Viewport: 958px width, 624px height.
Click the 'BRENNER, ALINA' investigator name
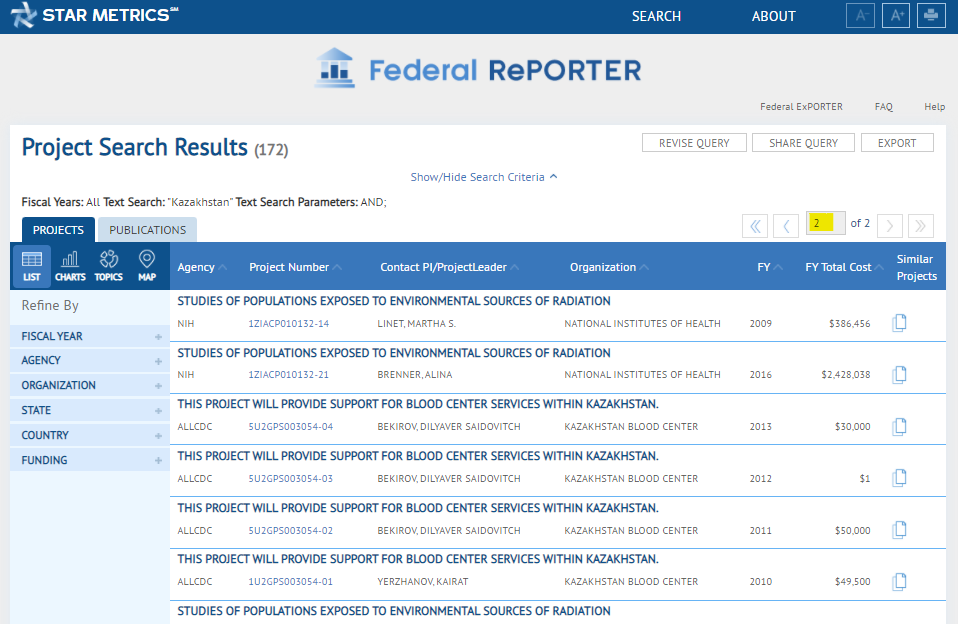(x=415, y=375)
